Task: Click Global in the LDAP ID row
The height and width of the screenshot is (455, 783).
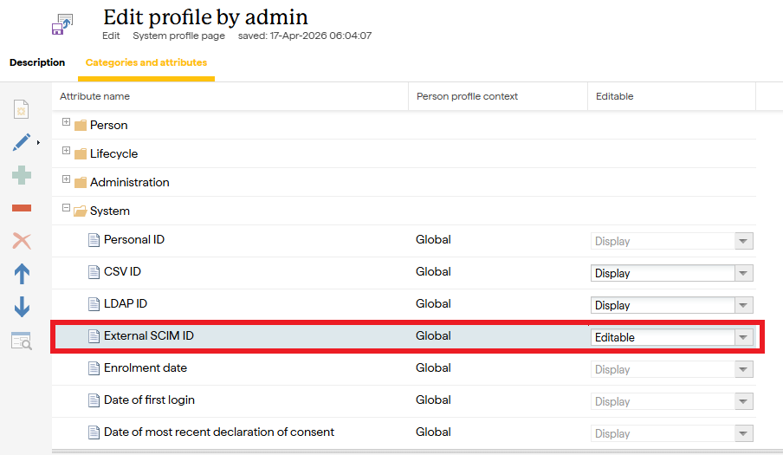Action: [x=433, y=304]
